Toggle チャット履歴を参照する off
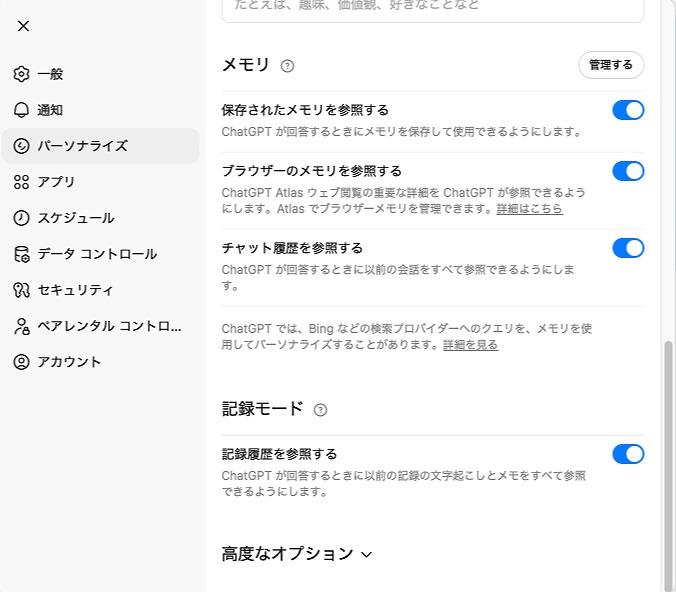Screen dimensions: 676x592 point(628,248)
